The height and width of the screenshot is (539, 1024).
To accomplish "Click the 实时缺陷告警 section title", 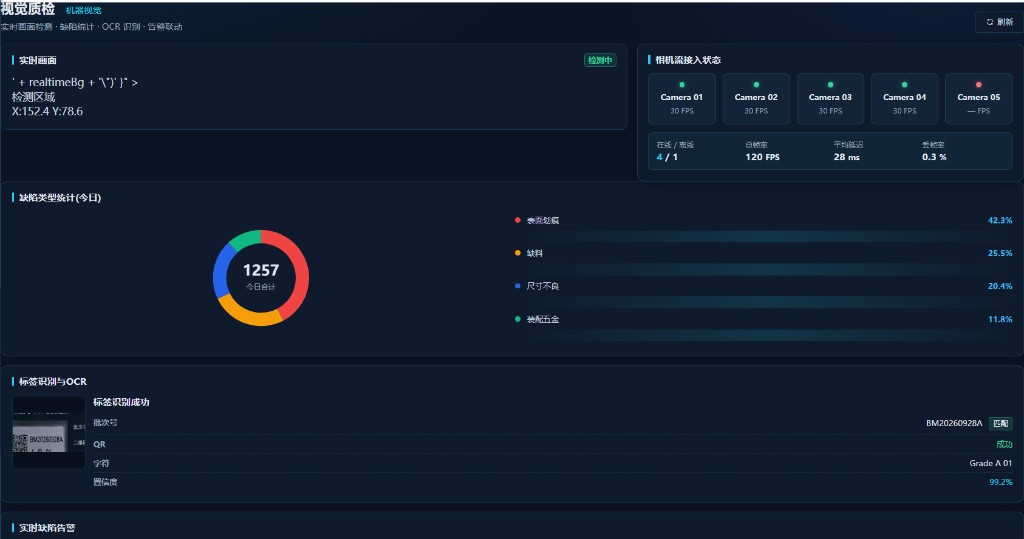I will [x=46, y=528].
